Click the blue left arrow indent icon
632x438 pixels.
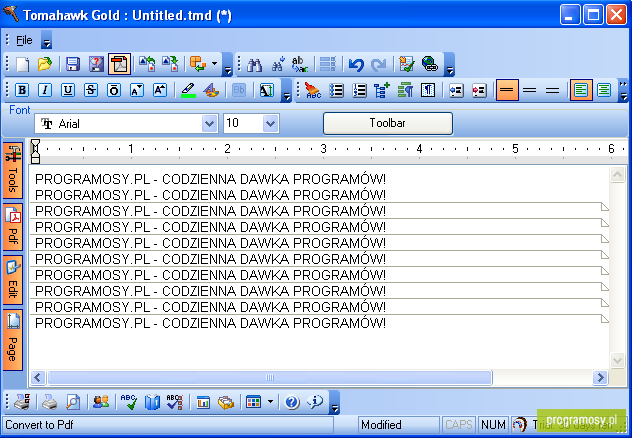(456, 90)
